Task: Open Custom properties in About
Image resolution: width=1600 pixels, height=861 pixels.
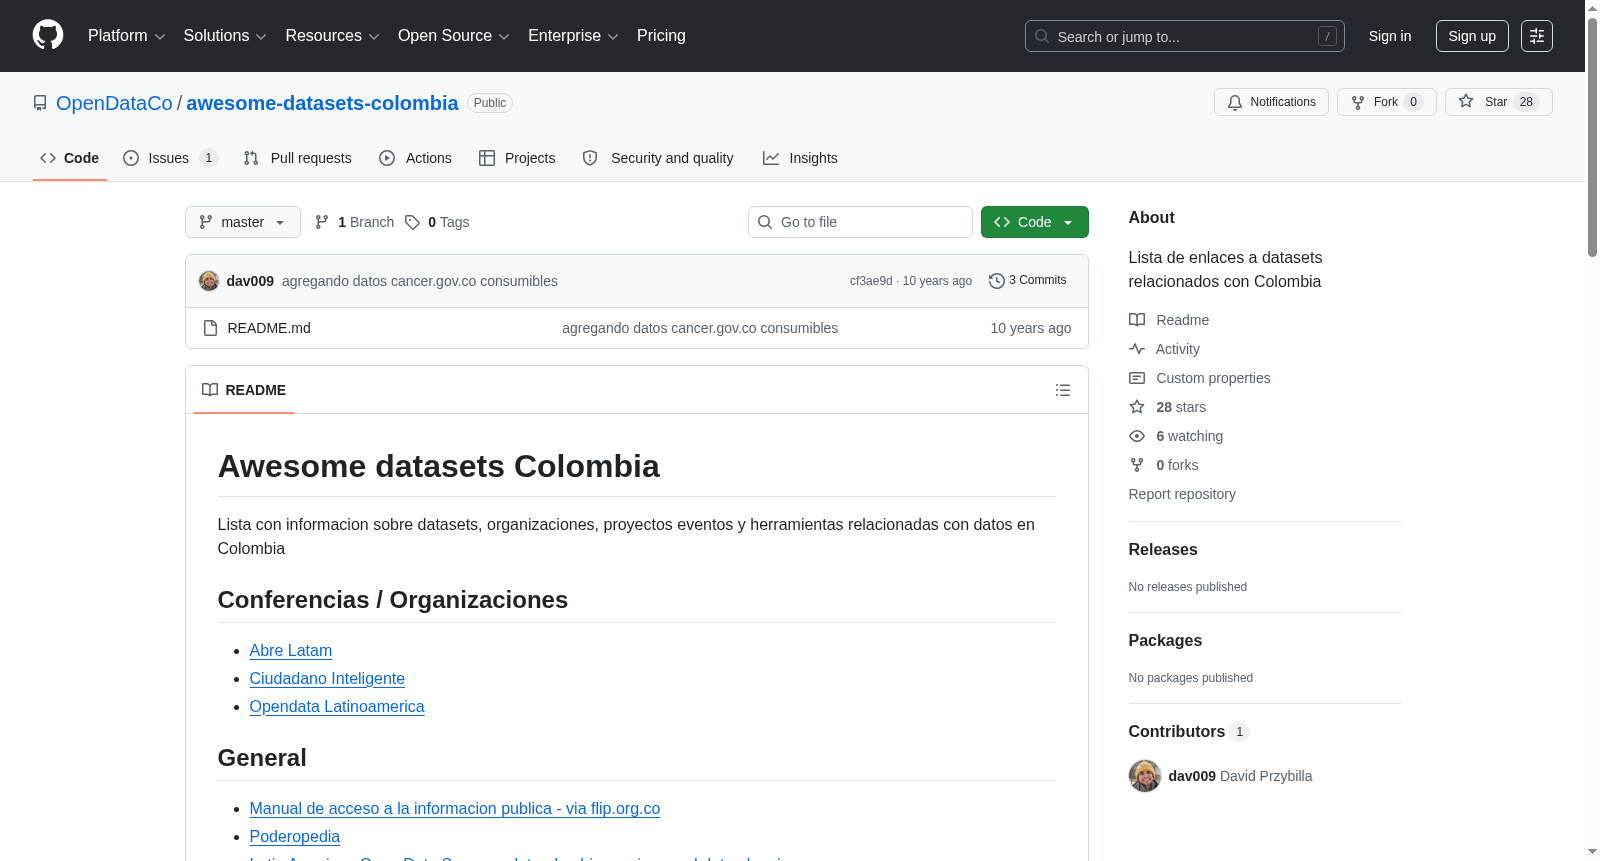Action: click(1200, 378)
